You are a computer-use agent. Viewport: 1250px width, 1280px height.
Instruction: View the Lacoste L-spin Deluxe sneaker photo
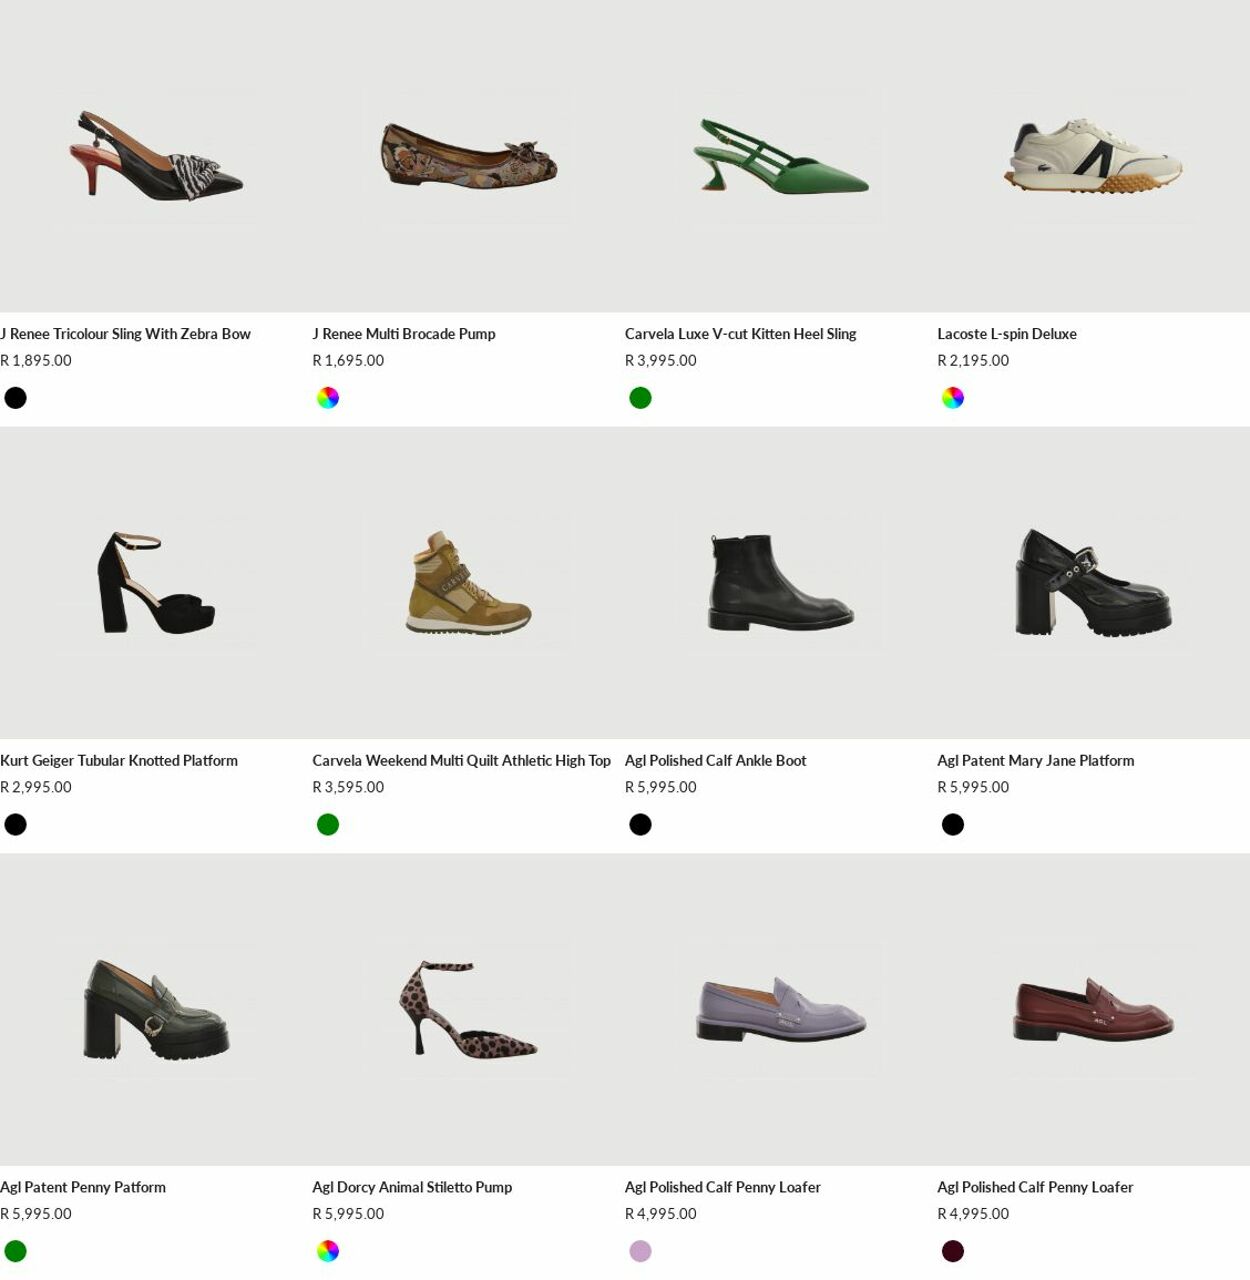[1093, 156]
